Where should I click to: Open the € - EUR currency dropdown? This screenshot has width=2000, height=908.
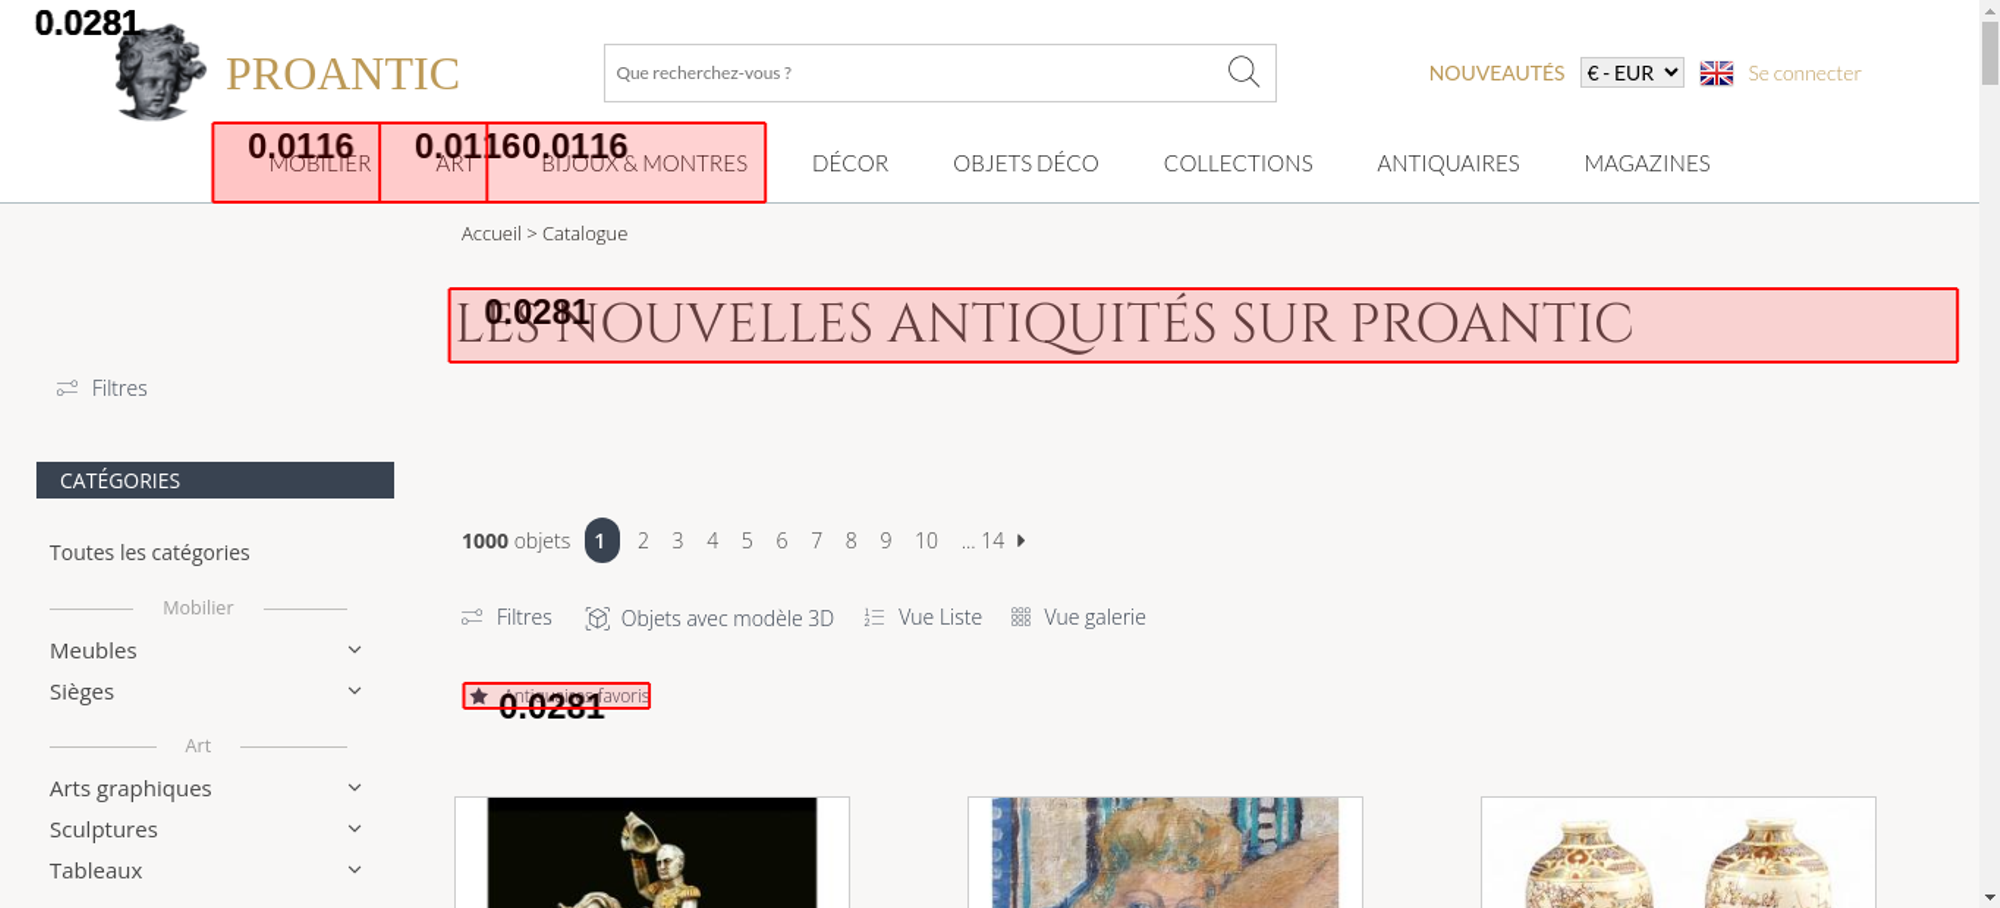pyautogui.click(x=1632, y=73)
